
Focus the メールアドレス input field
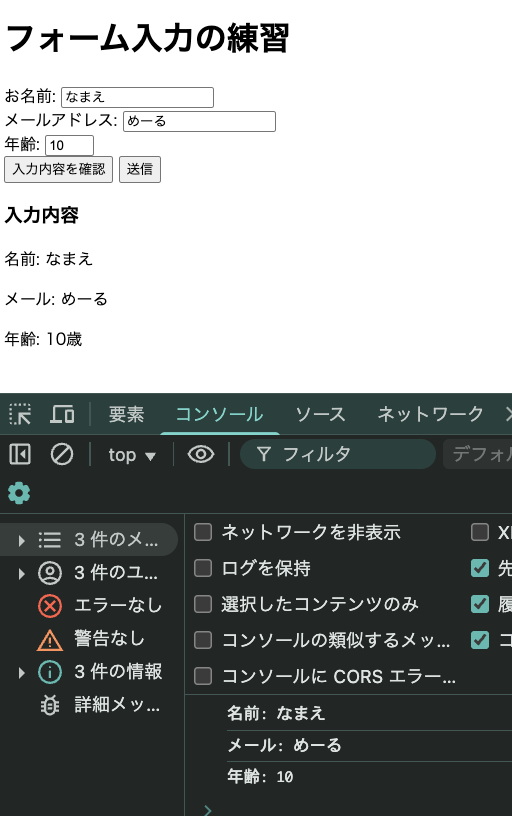199,121
